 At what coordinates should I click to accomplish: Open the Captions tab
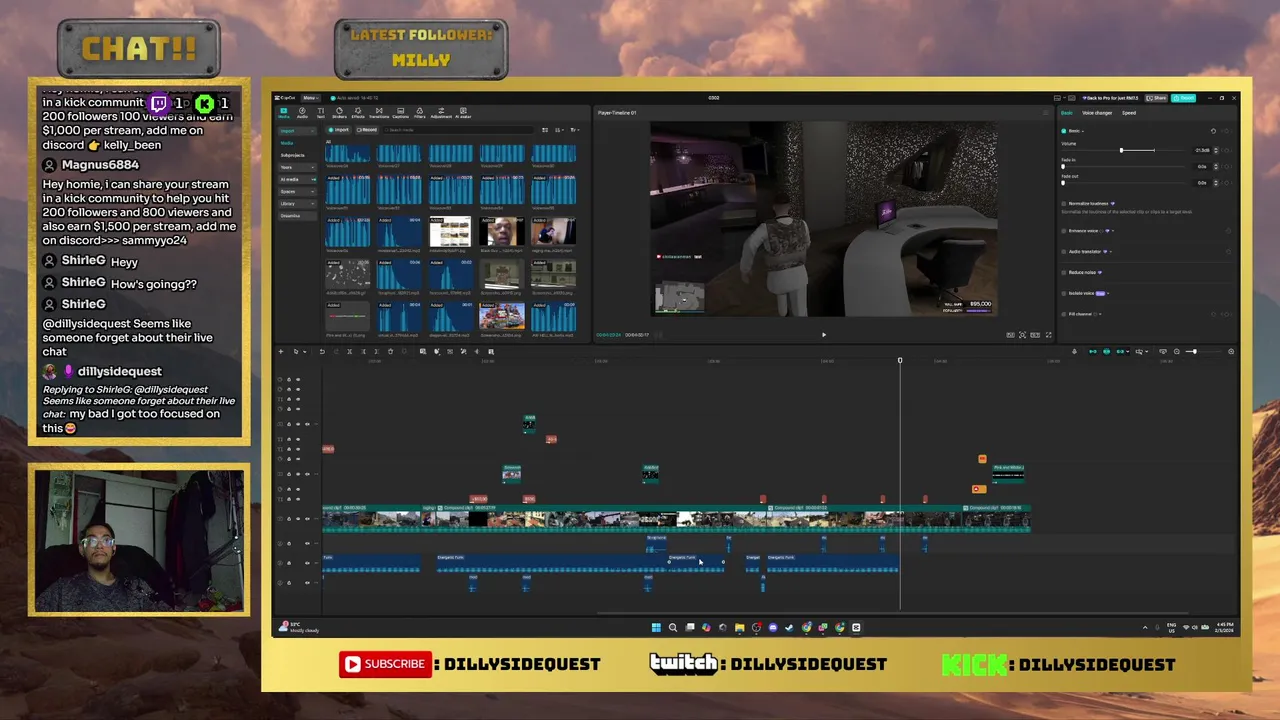tap(400, 112)
